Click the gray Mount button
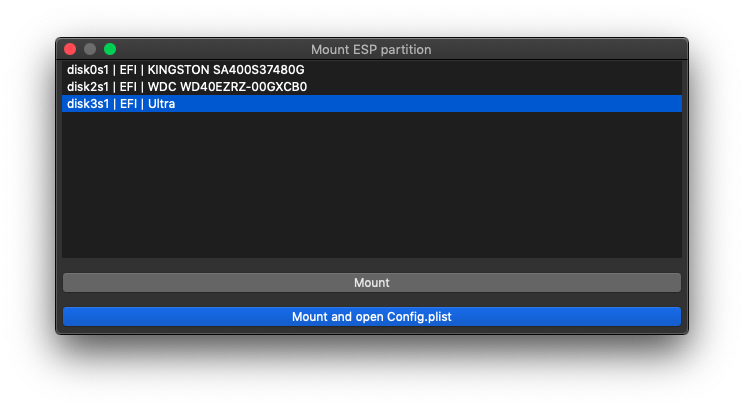 click(372, 283)
